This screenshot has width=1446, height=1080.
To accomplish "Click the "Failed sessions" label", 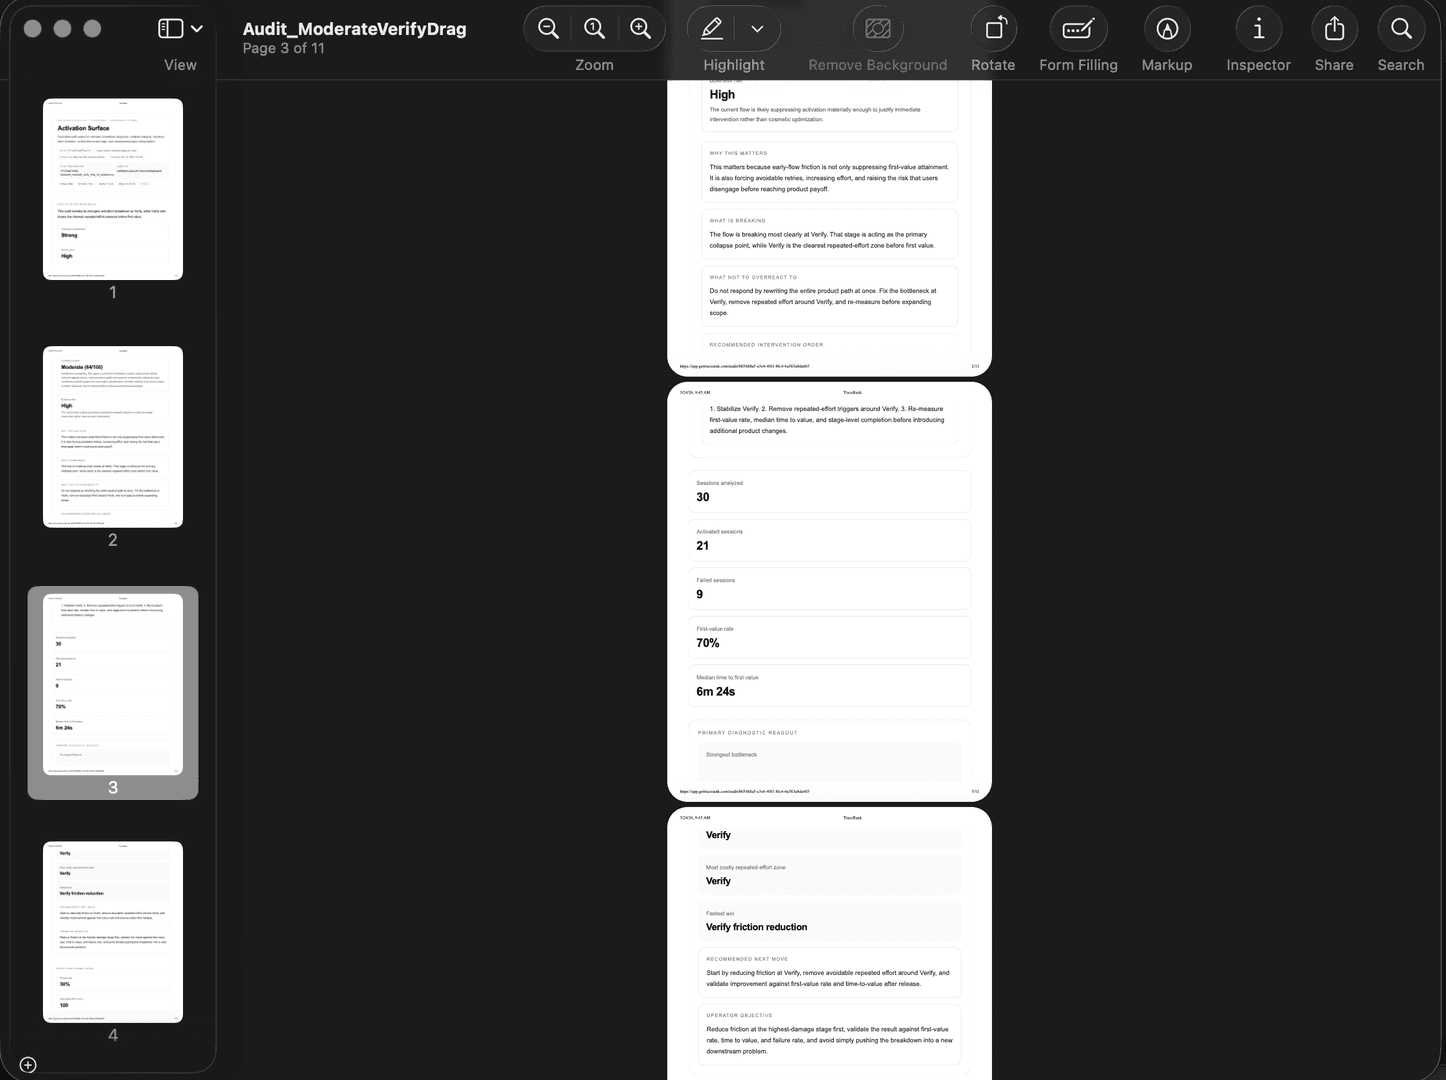I will pyautogui.click(x=716, y=580).
